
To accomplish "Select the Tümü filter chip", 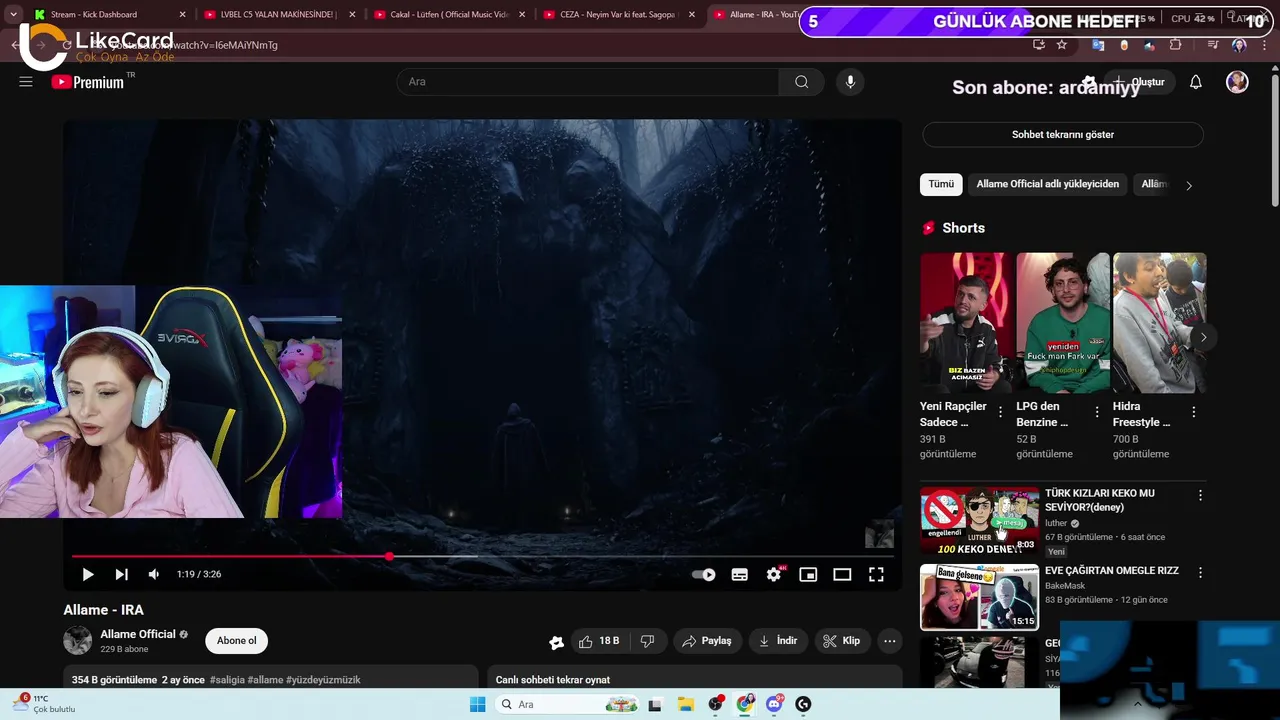I will (x=941, y=184).
